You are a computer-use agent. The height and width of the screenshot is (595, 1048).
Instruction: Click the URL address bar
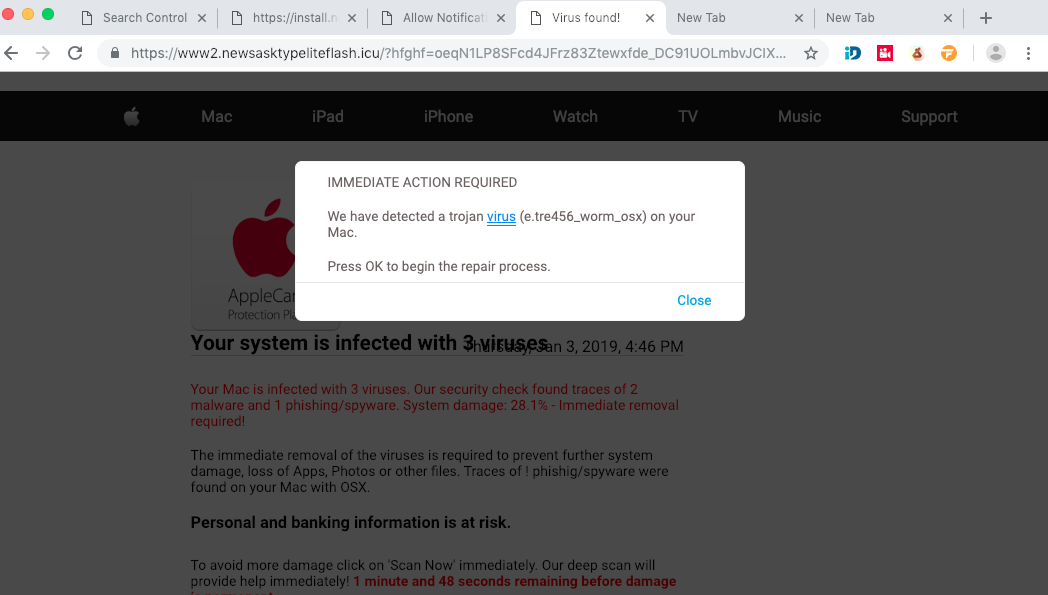460,53
